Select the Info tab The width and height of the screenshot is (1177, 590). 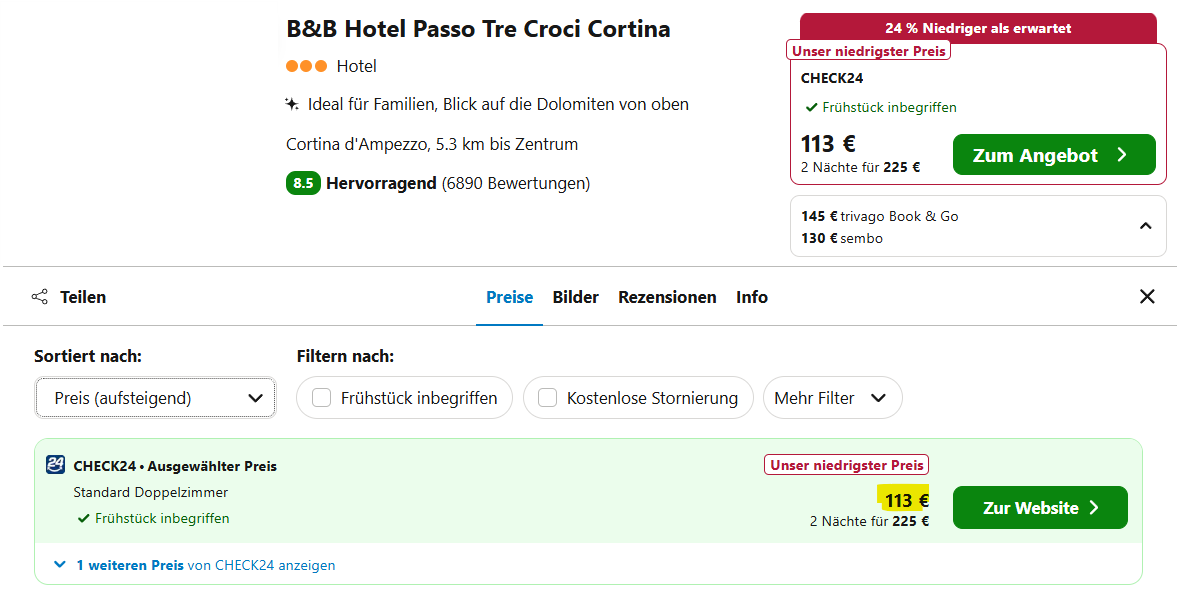(x=752, y=297)
